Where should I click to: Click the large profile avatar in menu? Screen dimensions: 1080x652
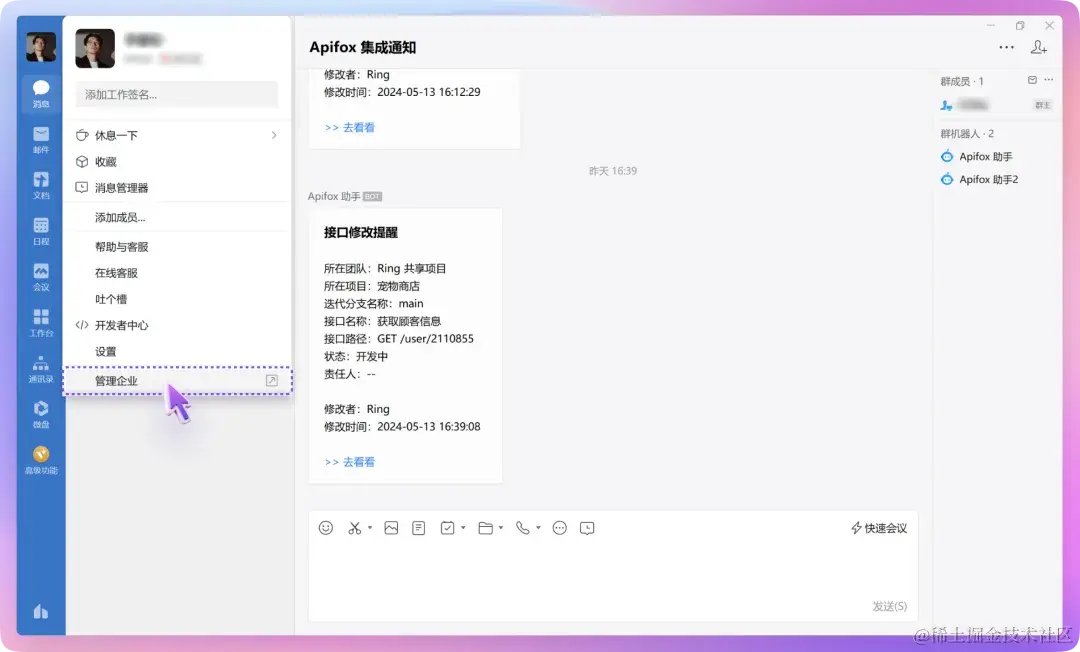(95, 48)
